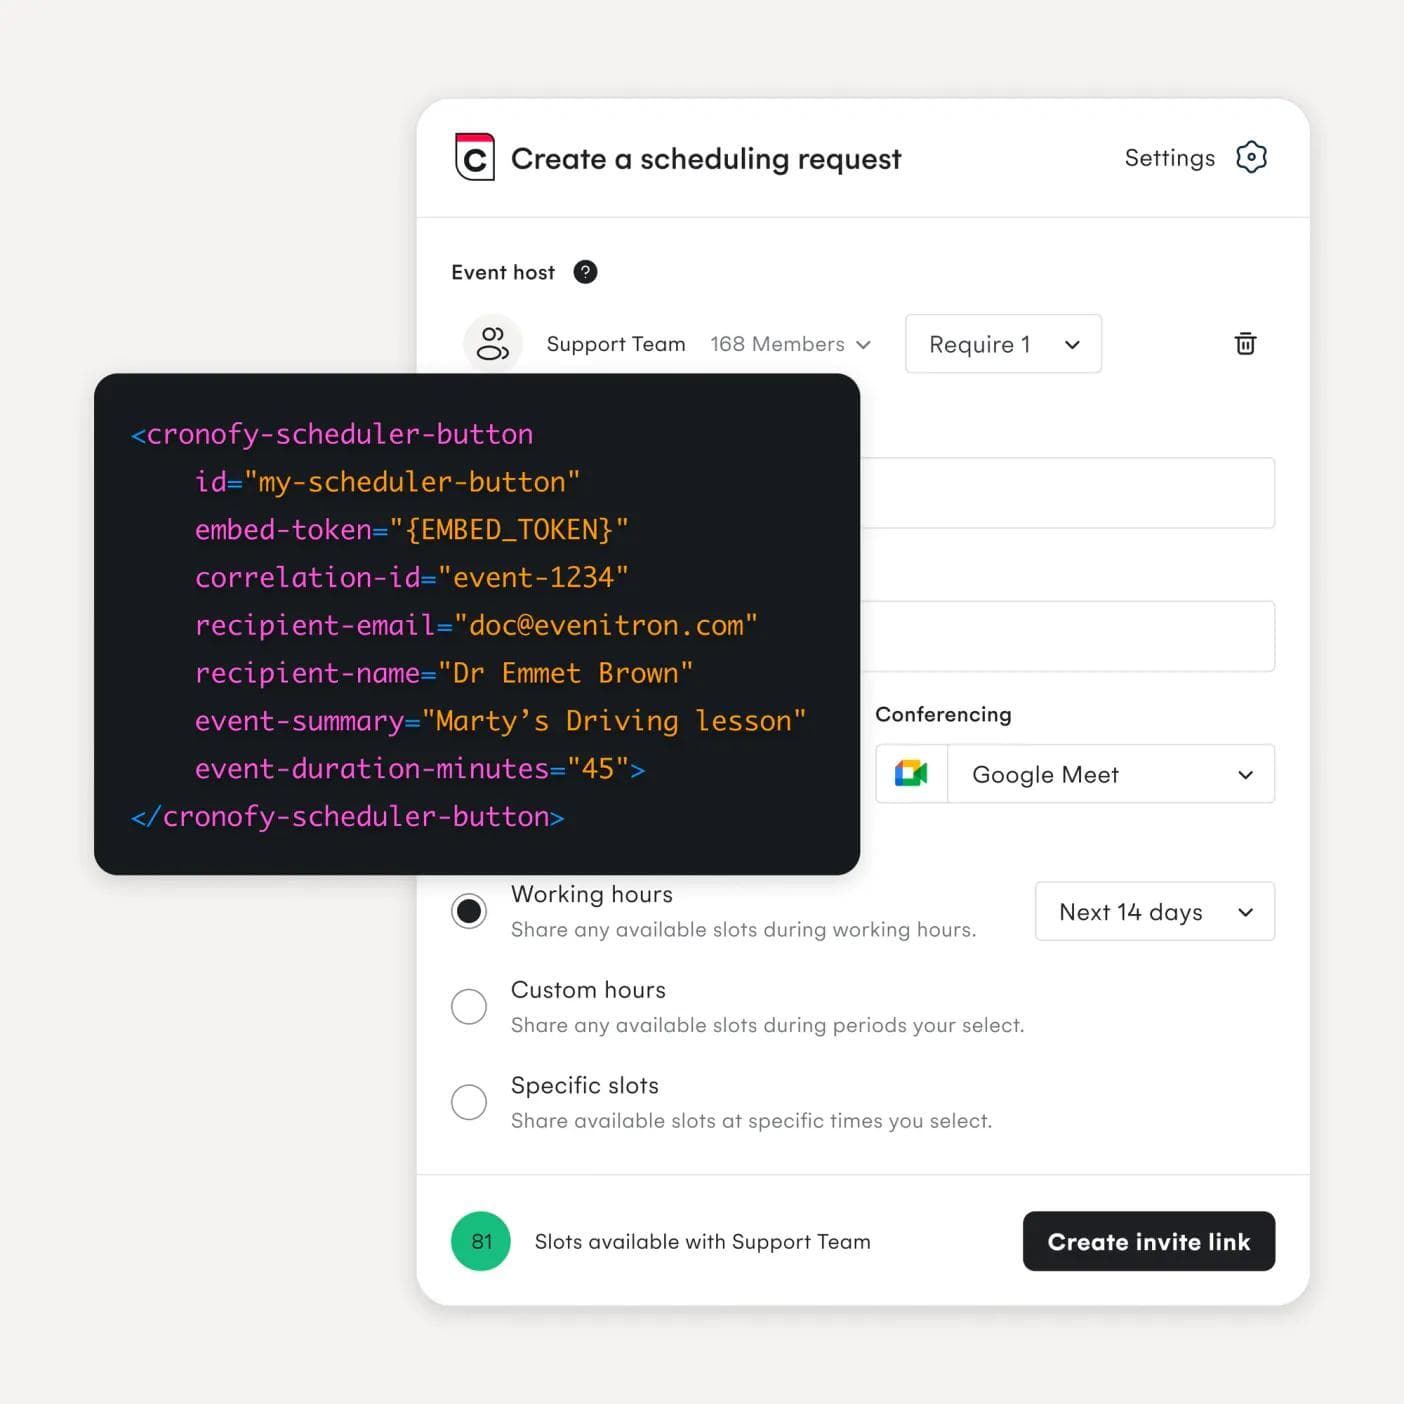Click the cronofy-scheduler-button code snippet panel
1404x1404 pixels.
pos(476,624)
